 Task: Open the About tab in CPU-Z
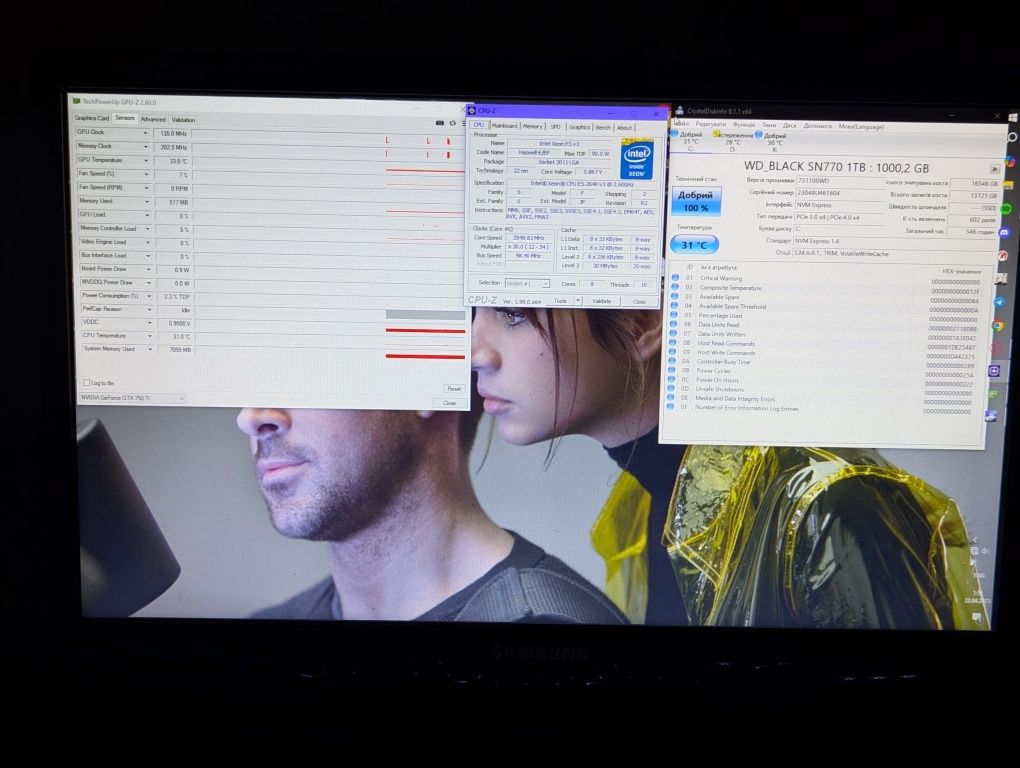click(624, 127)
